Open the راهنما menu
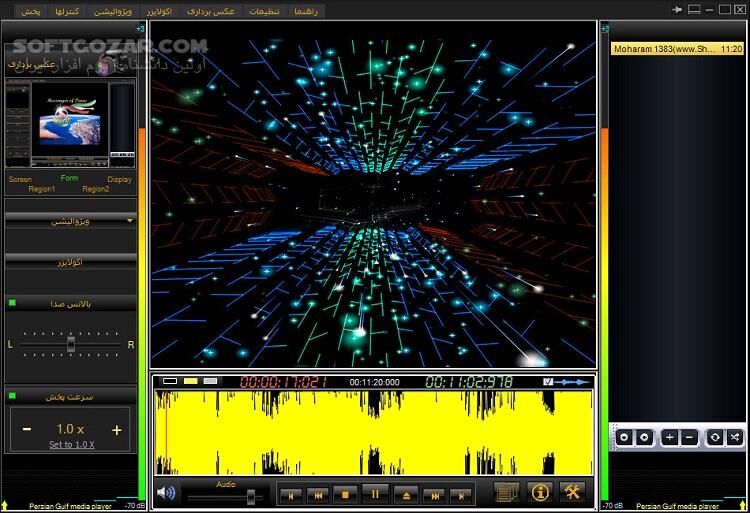 pyautogui.click(x=301, y=10)
